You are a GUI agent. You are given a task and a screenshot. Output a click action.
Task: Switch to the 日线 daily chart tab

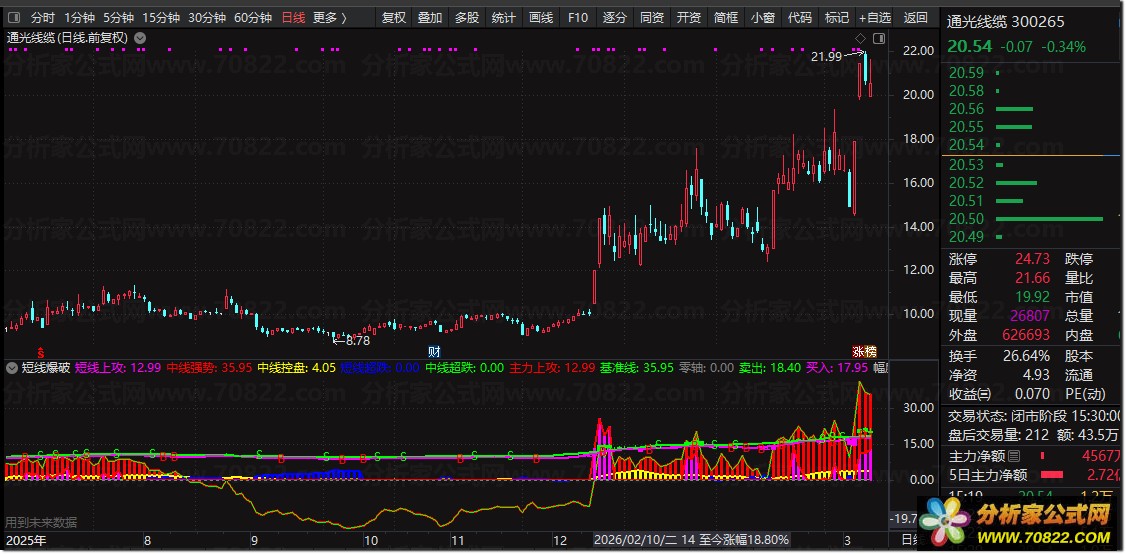tap(293, 17)
